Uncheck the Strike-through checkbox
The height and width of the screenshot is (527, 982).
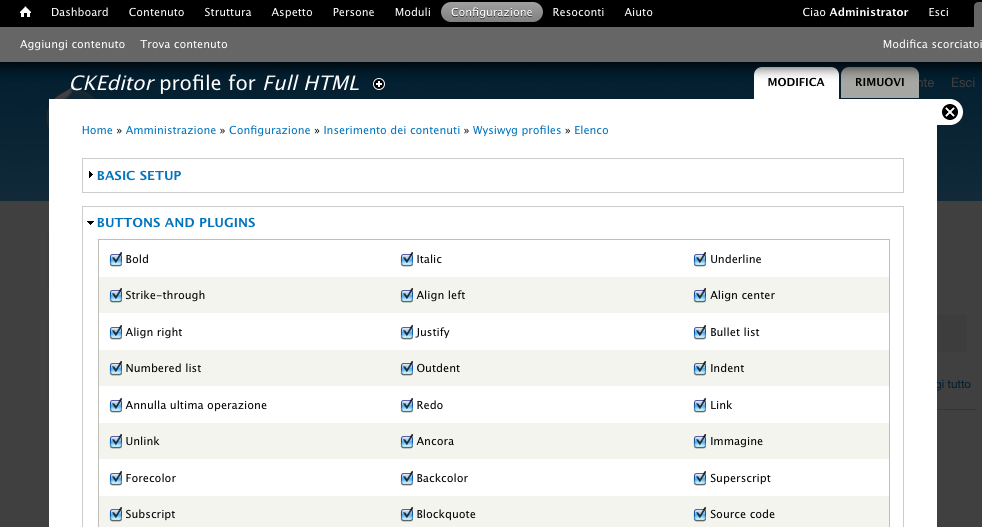(x=116, y=295)
